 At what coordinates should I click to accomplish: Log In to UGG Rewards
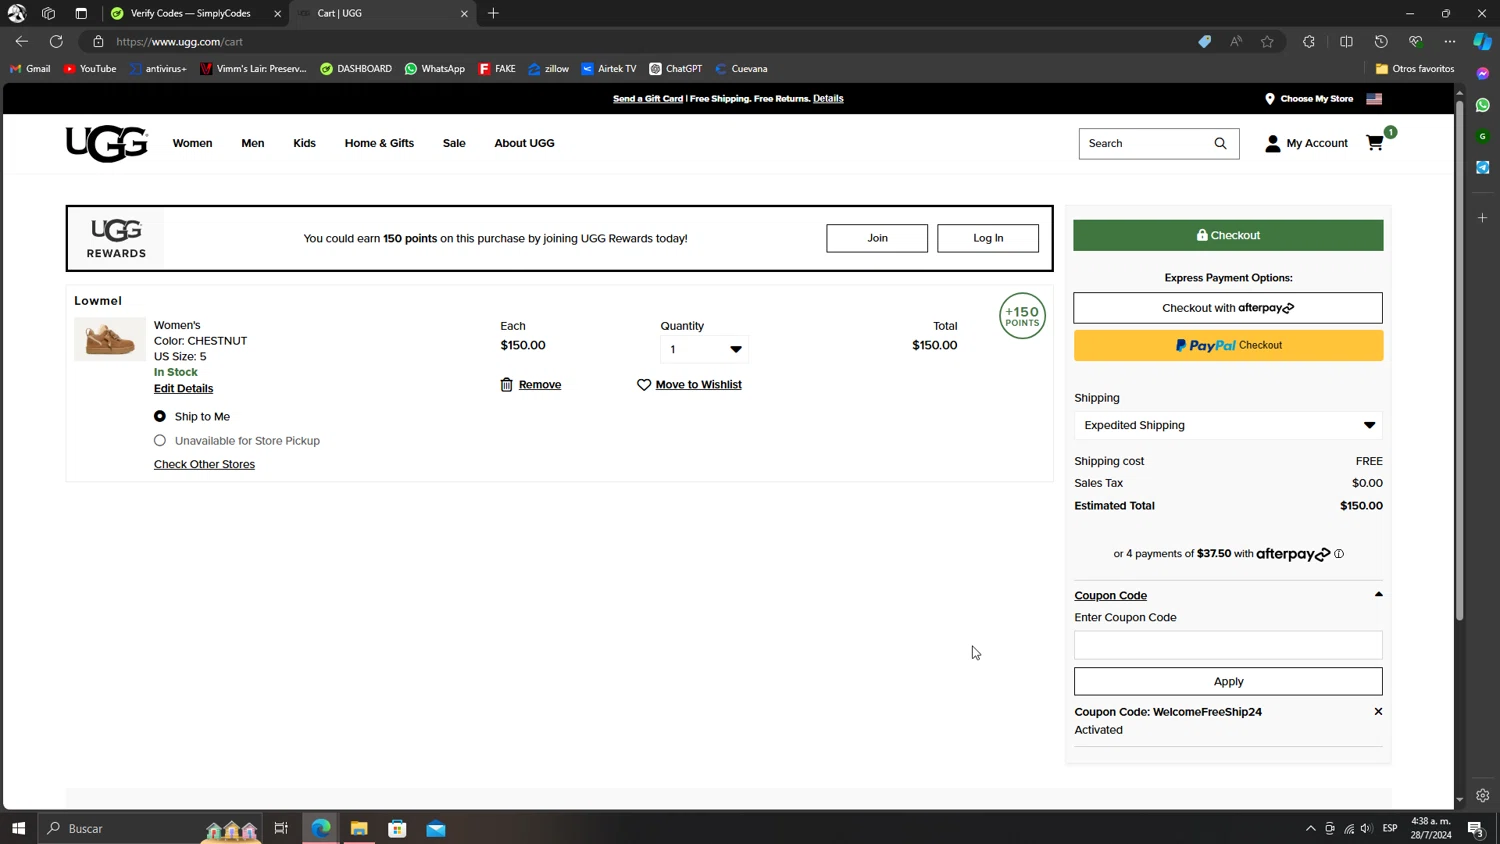[988, 238]
